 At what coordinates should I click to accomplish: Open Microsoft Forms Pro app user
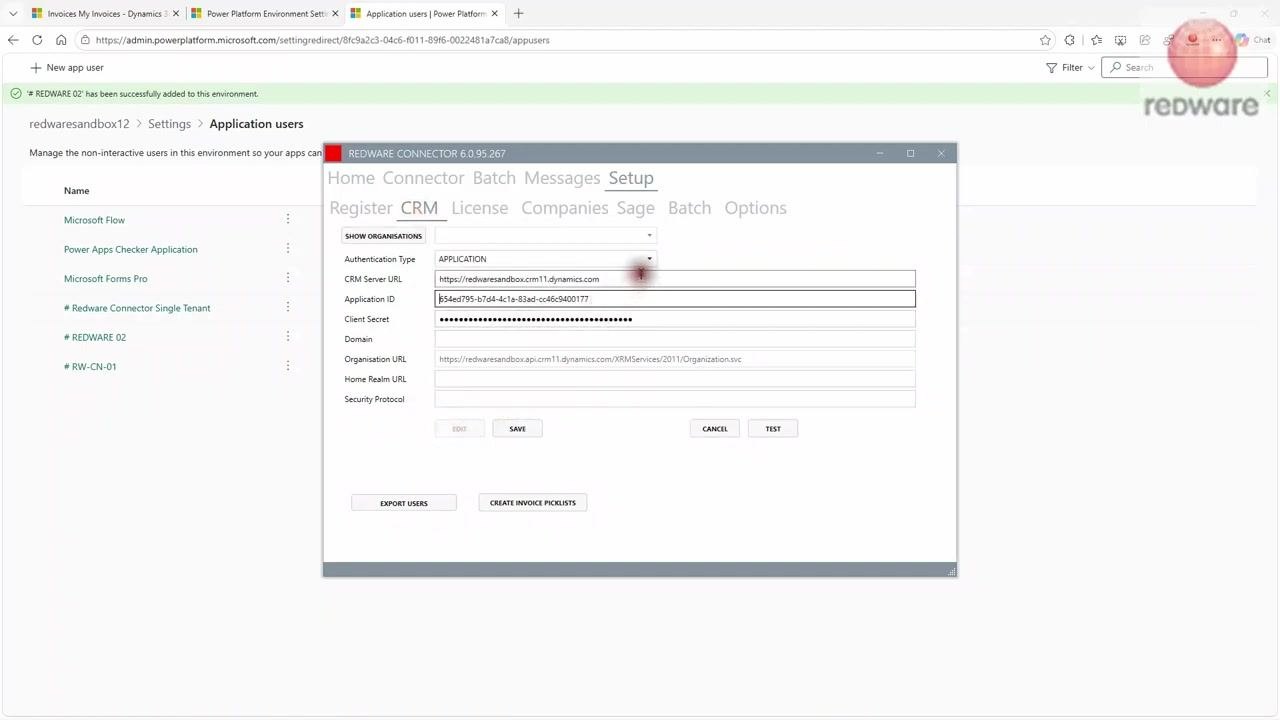click(105, 279)
